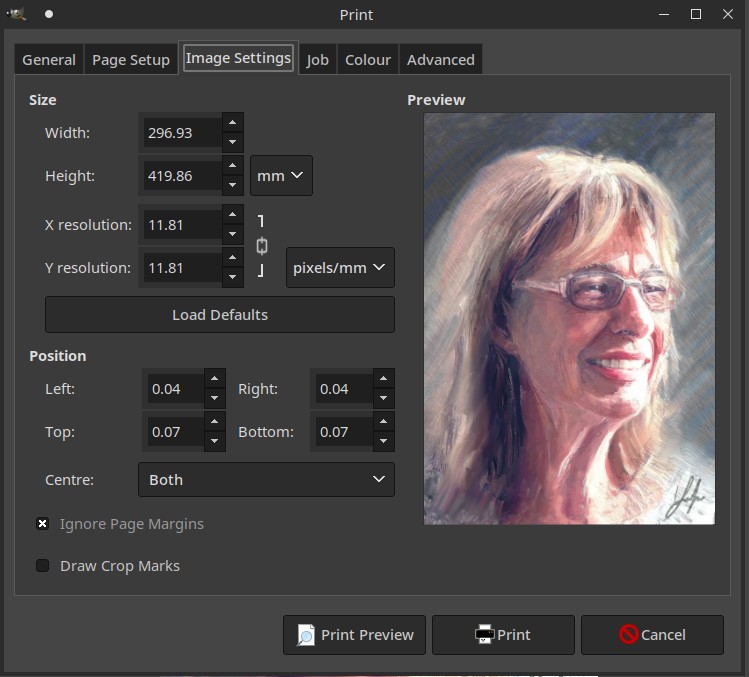Decrease Height using the down arrow

[x=232, y=185]
